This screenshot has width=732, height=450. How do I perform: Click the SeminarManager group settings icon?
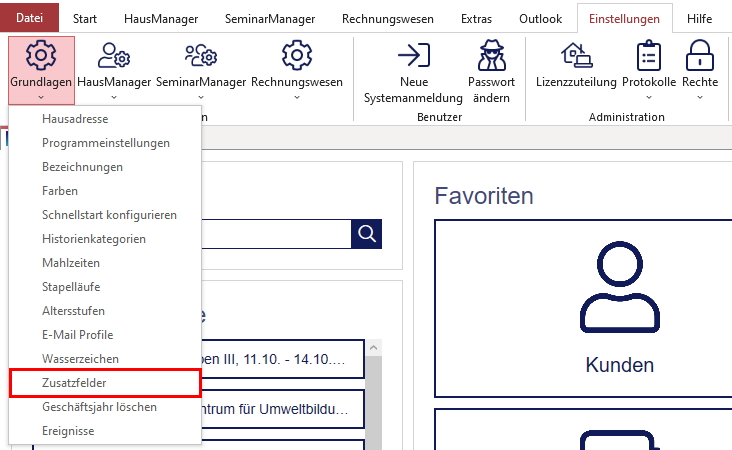pos(200,56)
